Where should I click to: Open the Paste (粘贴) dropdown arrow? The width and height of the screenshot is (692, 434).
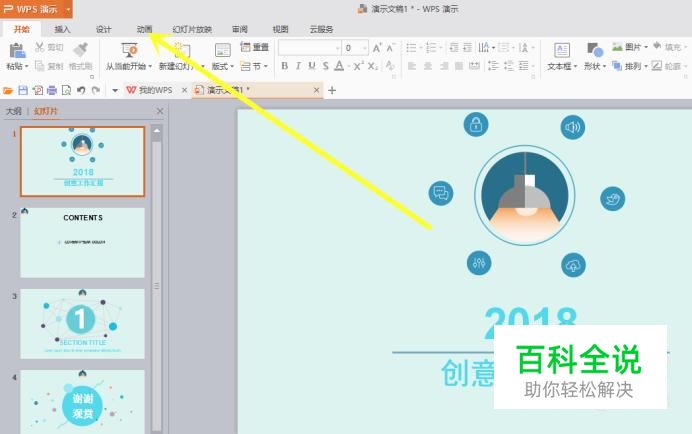tap(26, 66)
